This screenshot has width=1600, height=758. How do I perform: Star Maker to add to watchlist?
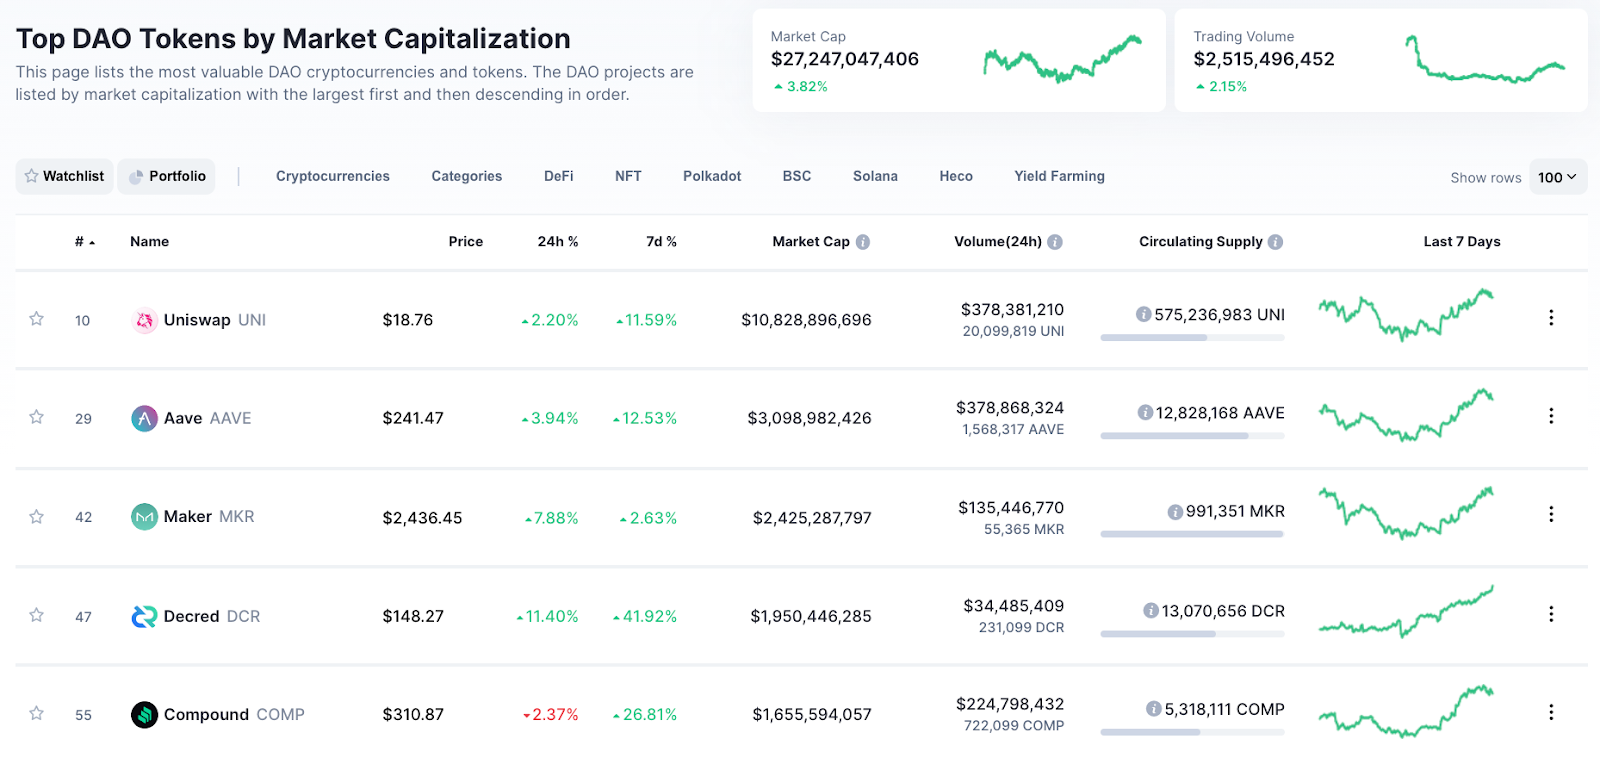tap(36, 516)
